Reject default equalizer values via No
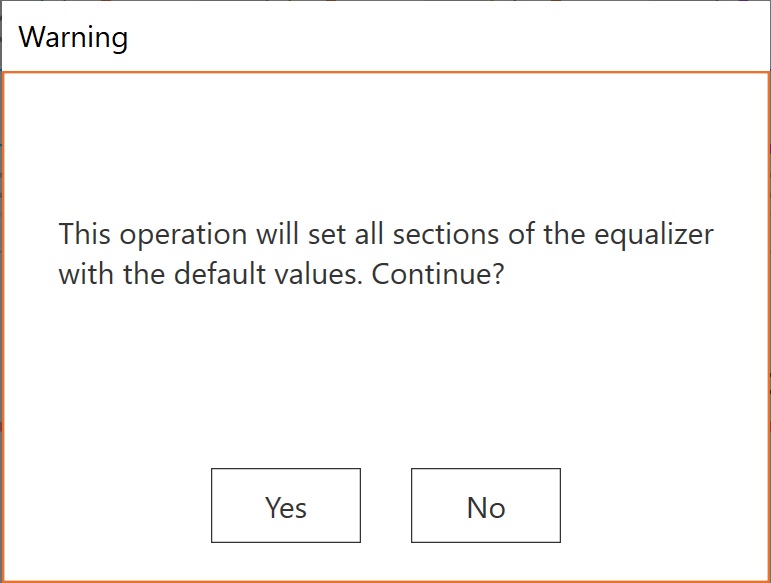771x583 pixels. [x=486, y=506]
